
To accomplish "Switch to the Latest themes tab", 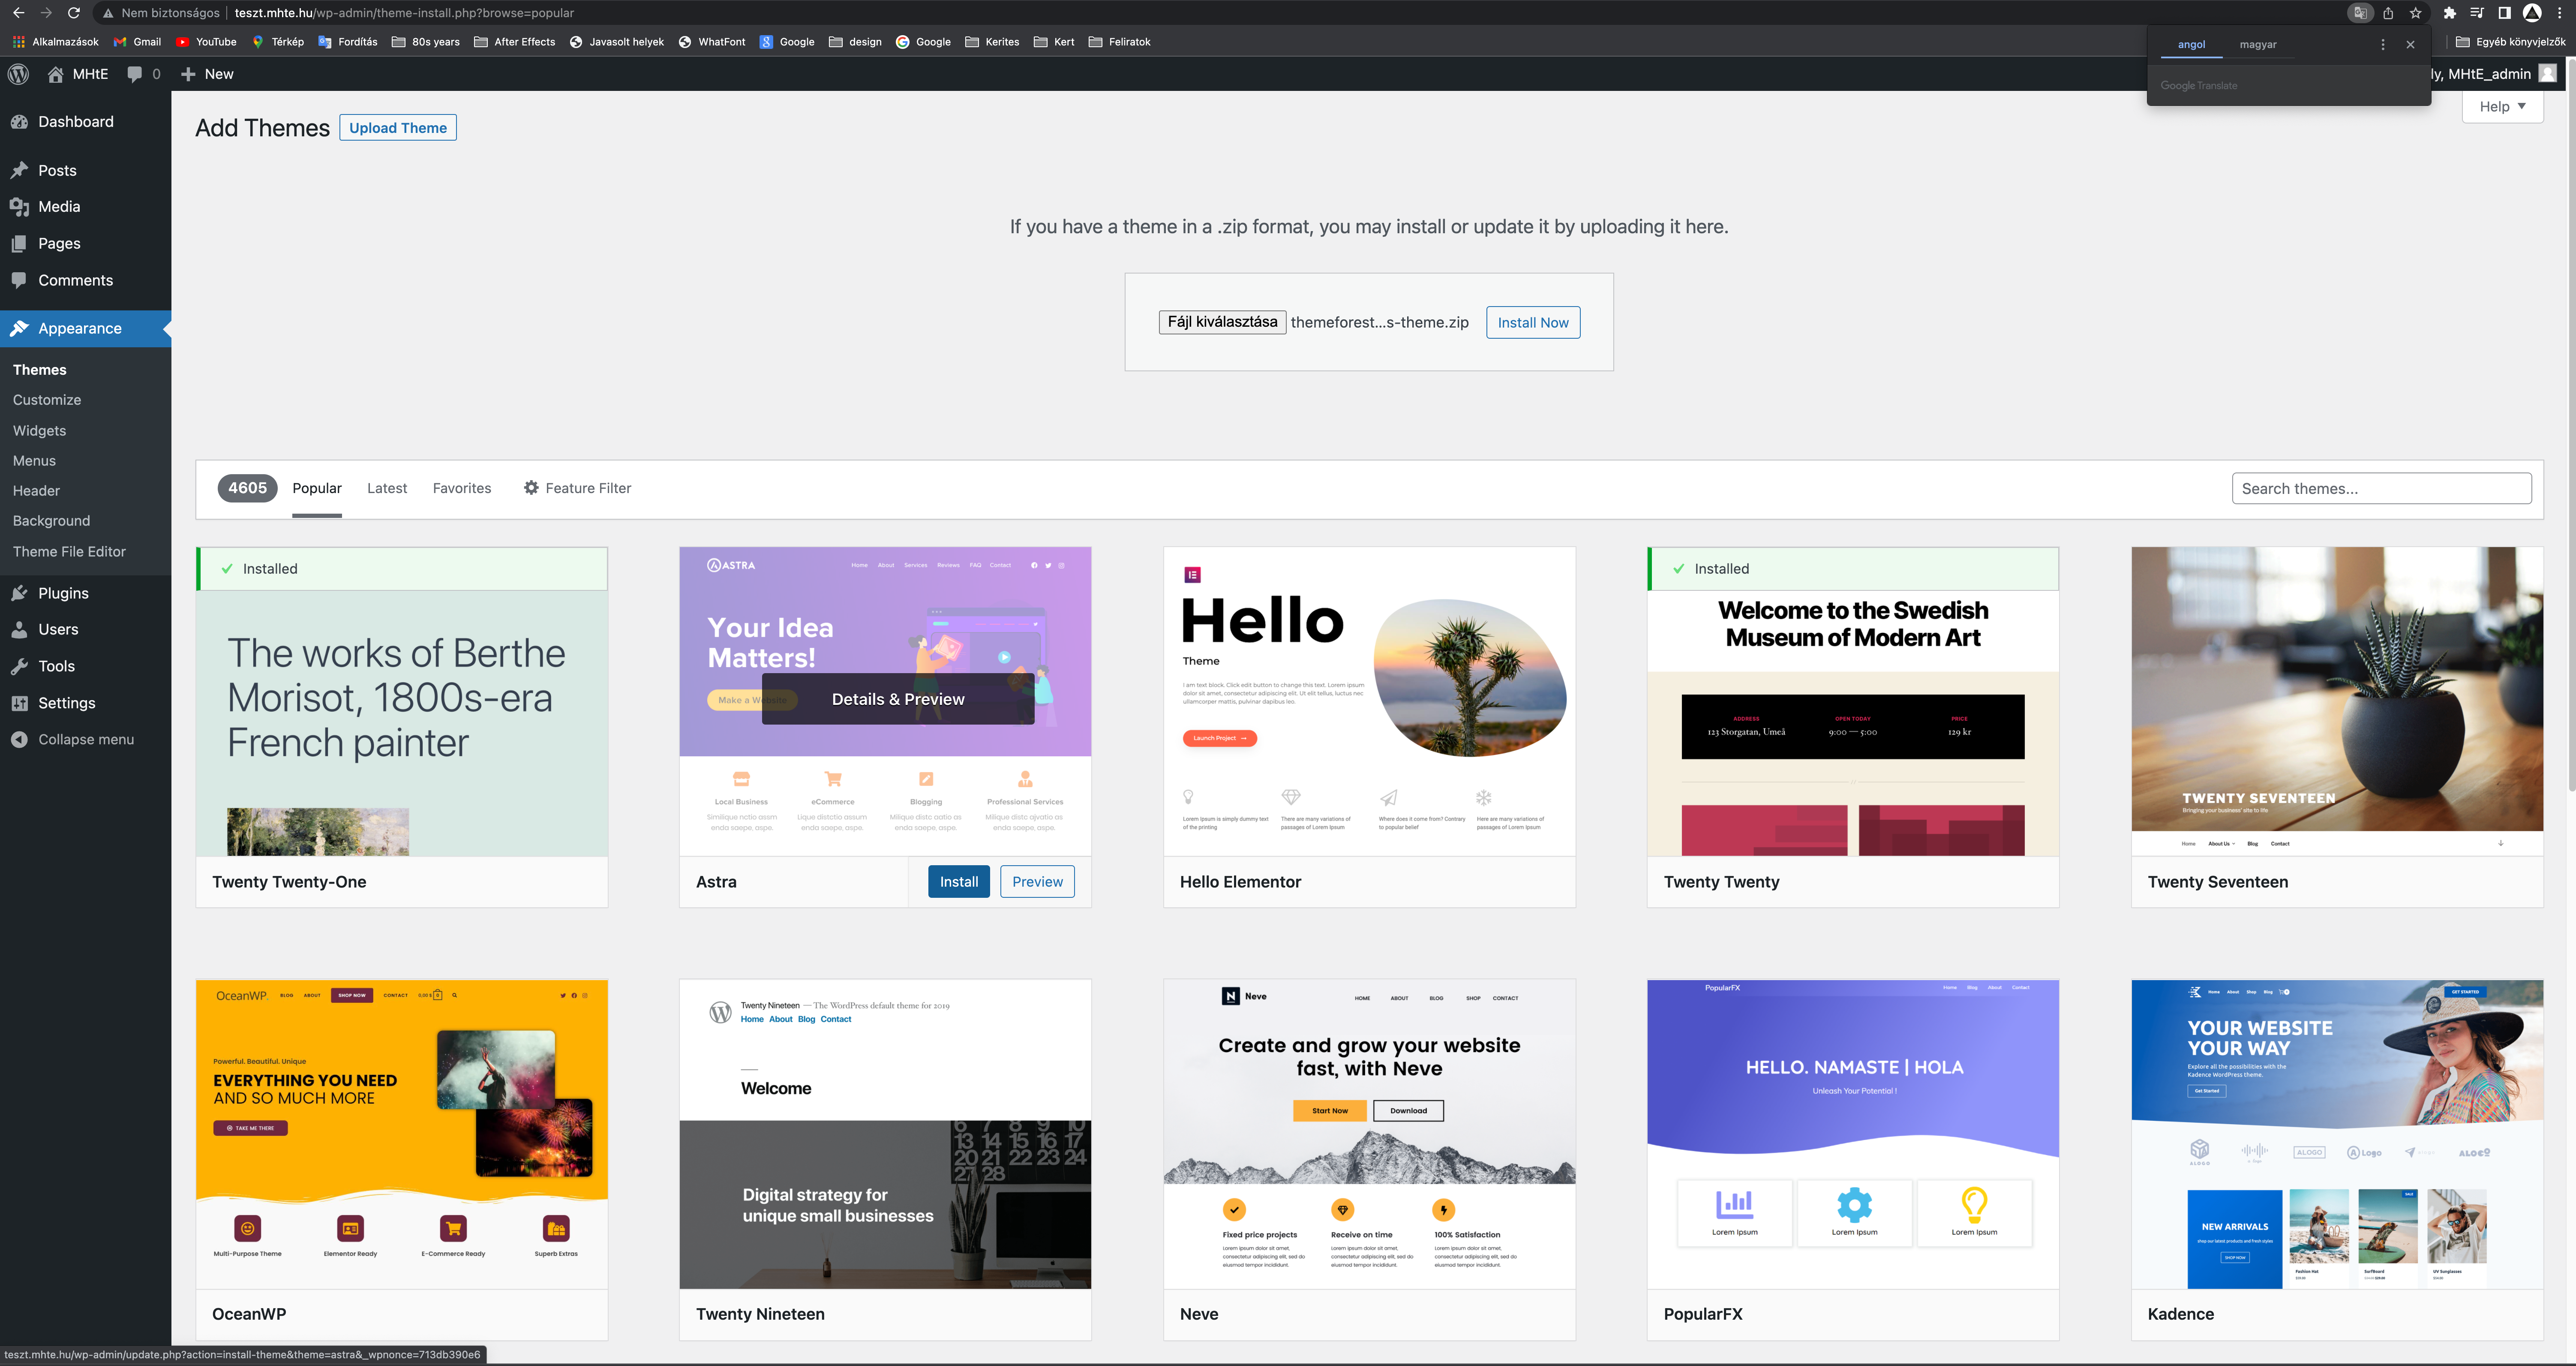I will click(x=387, y=489).
